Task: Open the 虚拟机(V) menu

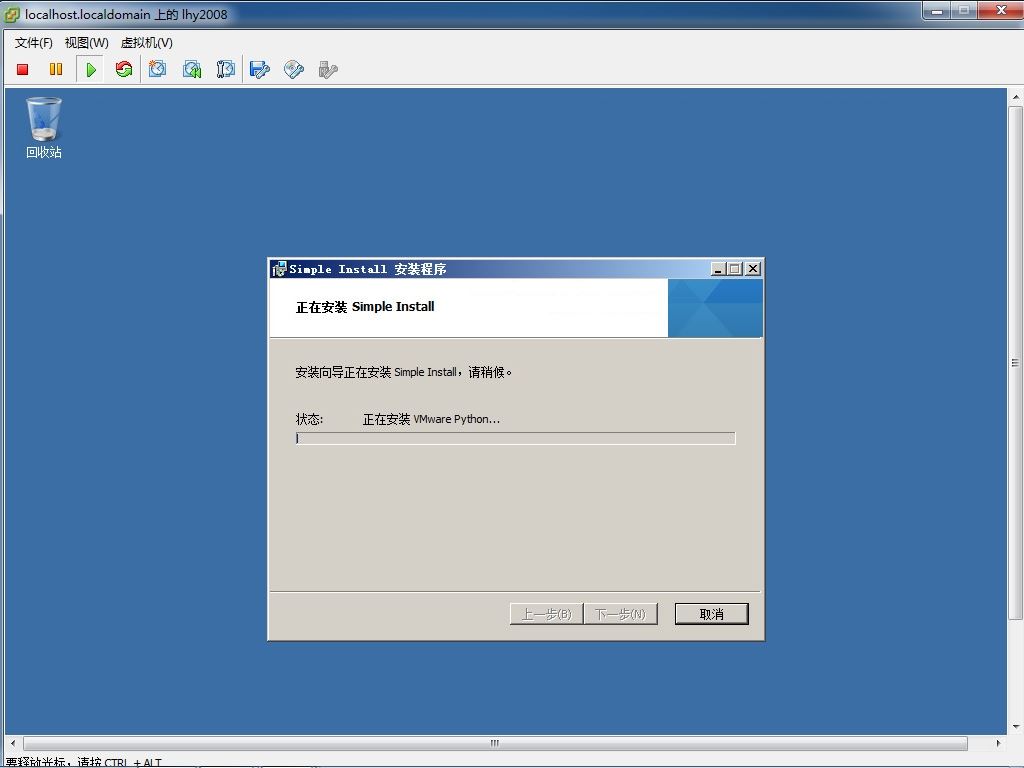Action: pyautogui.click(x=147, y=42)
